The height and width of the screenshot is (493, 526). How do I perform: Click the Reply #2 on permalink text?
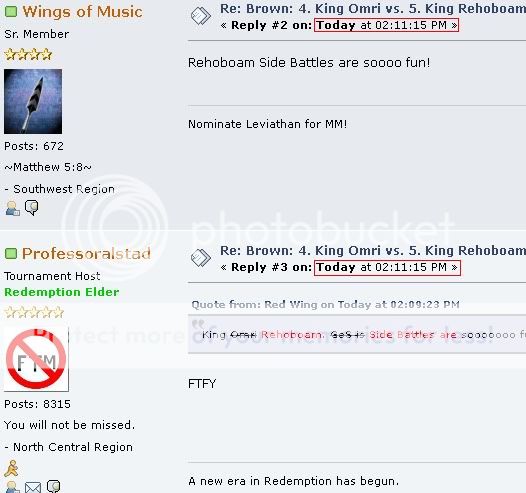(x=271, y=25)
